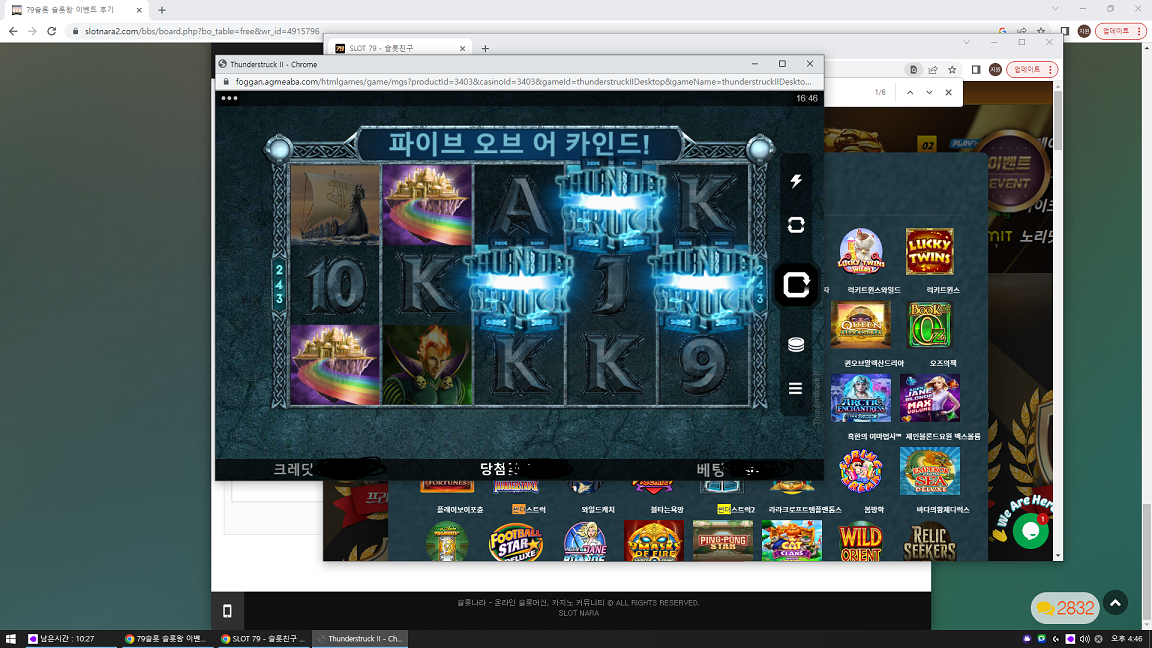Image resolution: width=1152 pixels, height=648 pixels.
Task: Open the Agent Jane Blonde thumbnail in bottom row
Action: [x=585, y=541]
